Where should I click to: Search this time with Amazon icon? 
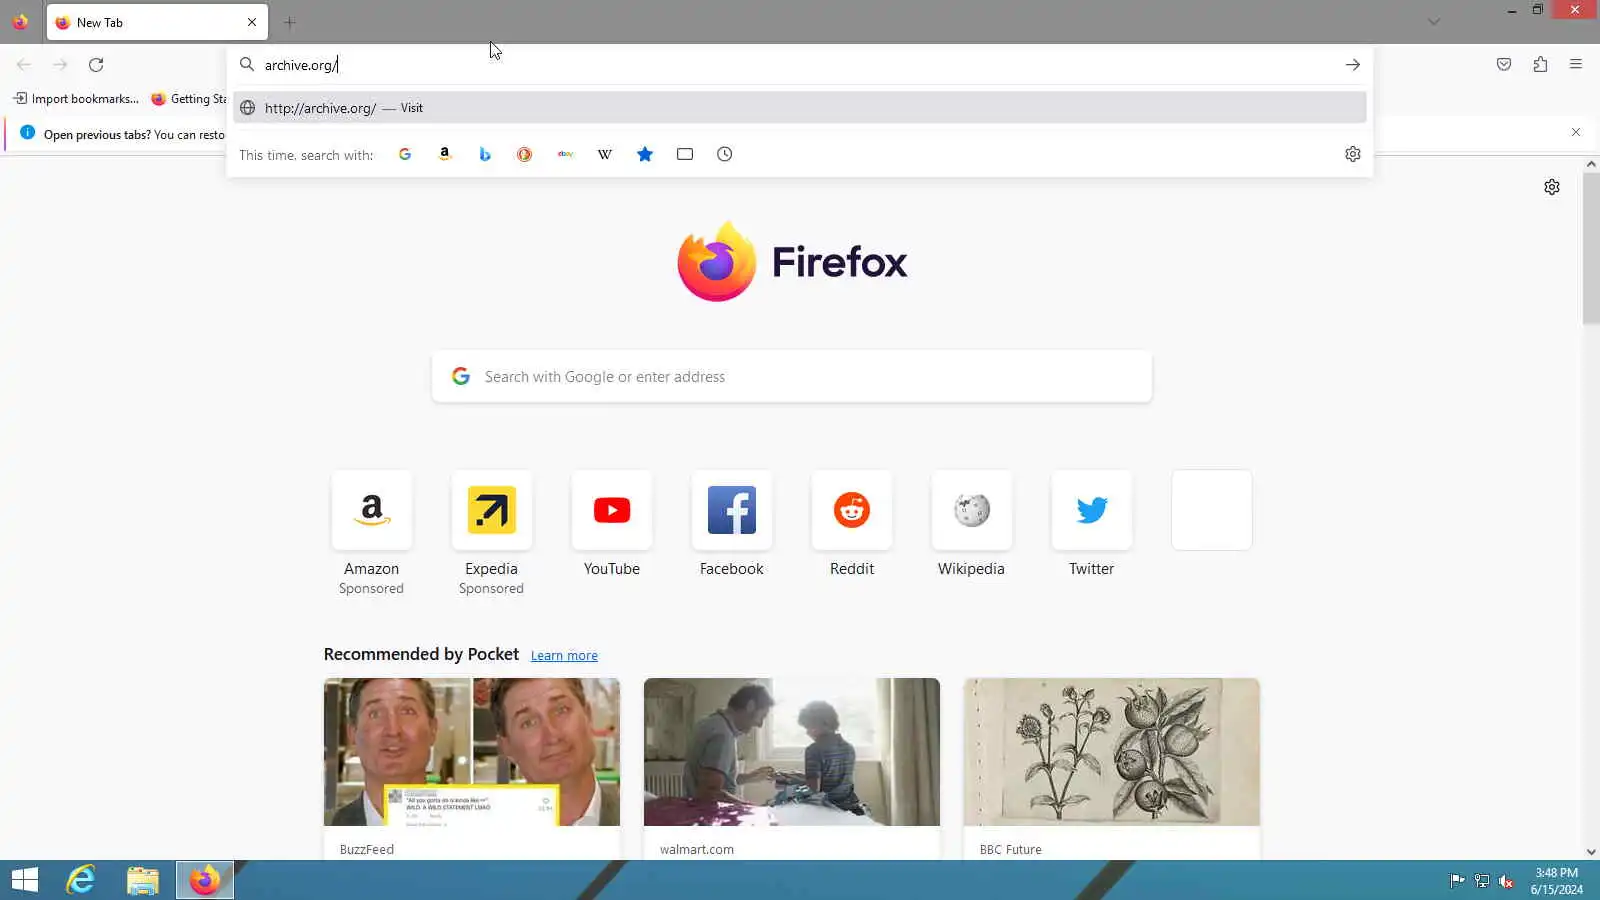coord(445,154)
